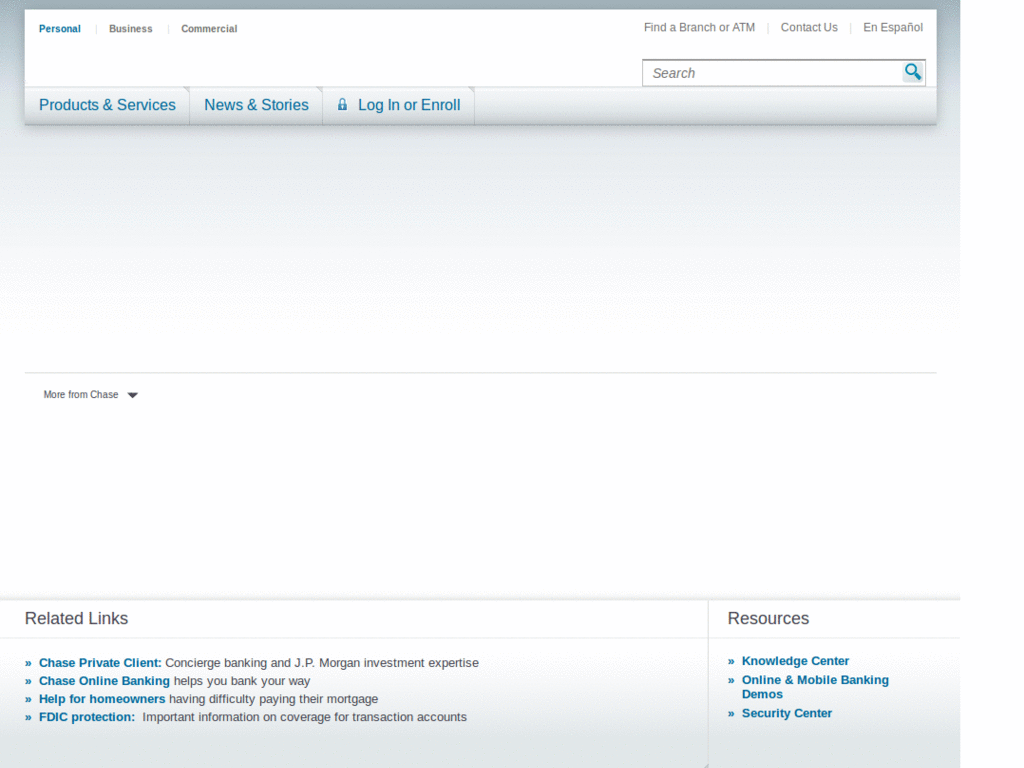Open the Help for homeowners link
This screenshot has height=768, width=1024.
pyautogui.click(x=102, y=699)
